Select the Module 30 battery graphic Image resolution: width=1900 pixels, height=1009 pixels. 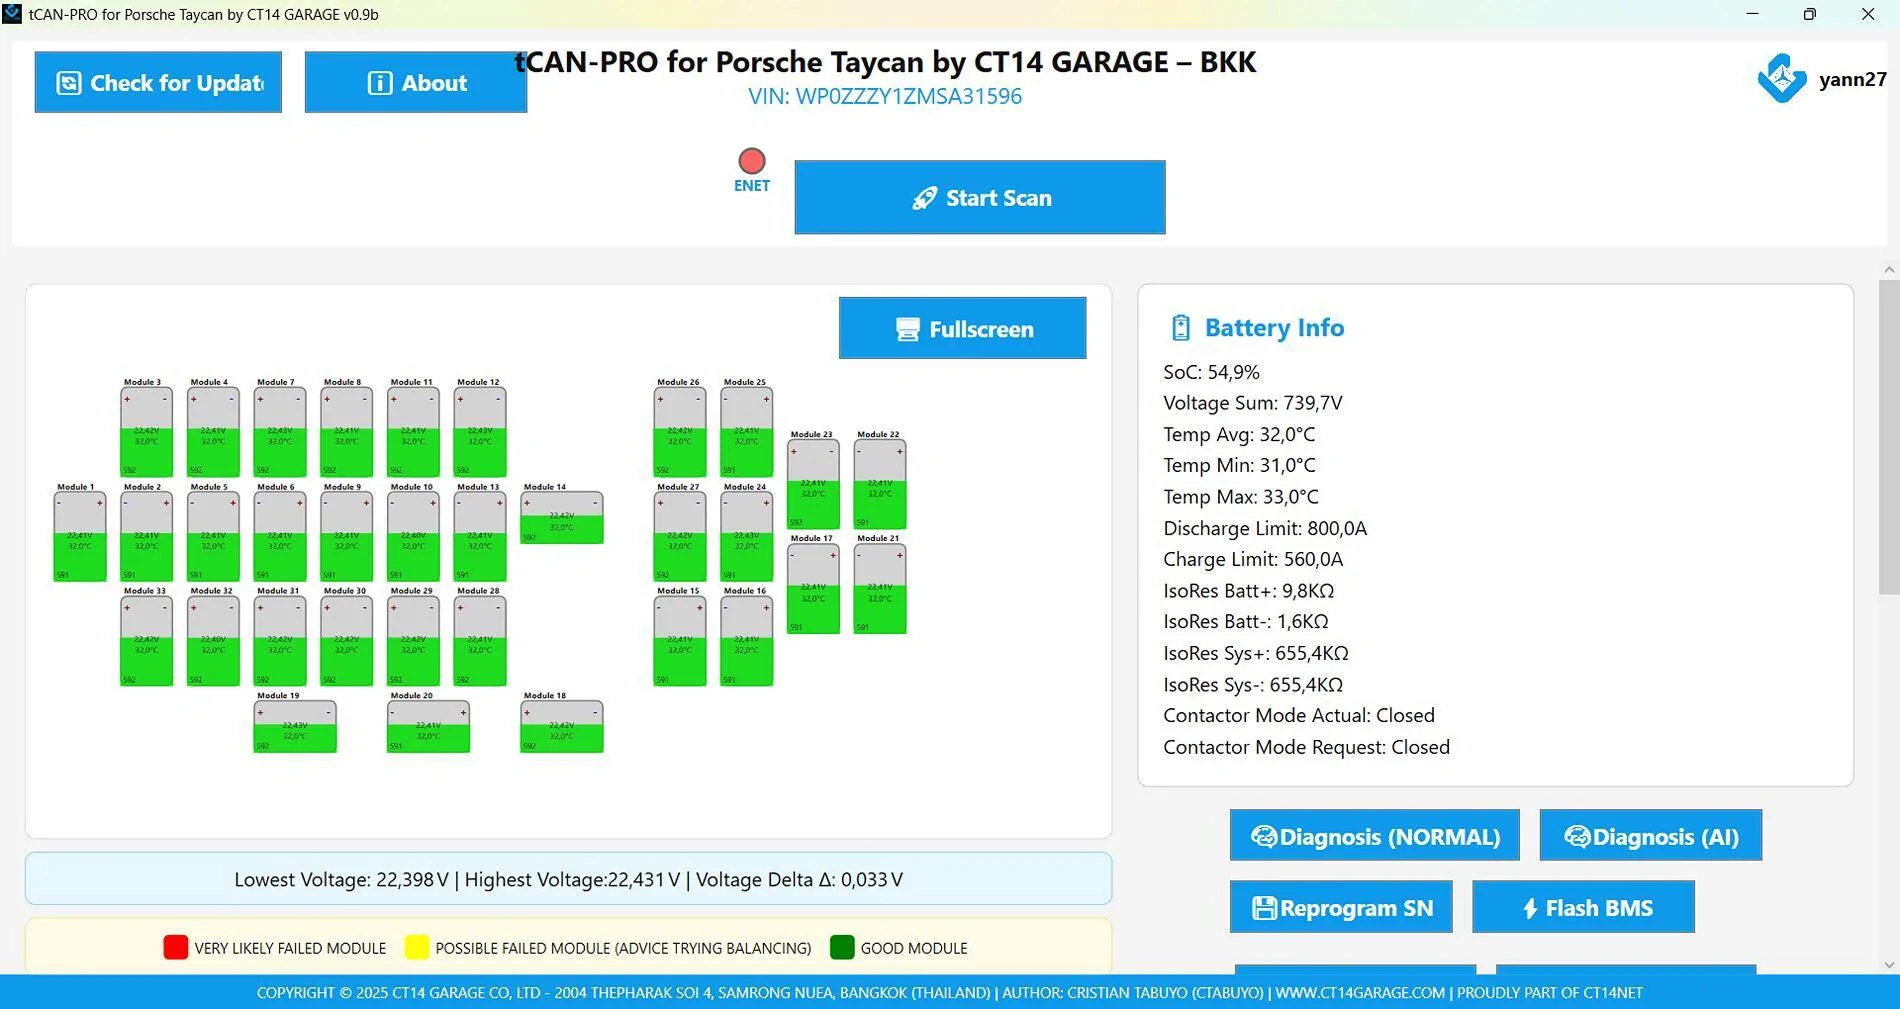[x=346, y=641]
